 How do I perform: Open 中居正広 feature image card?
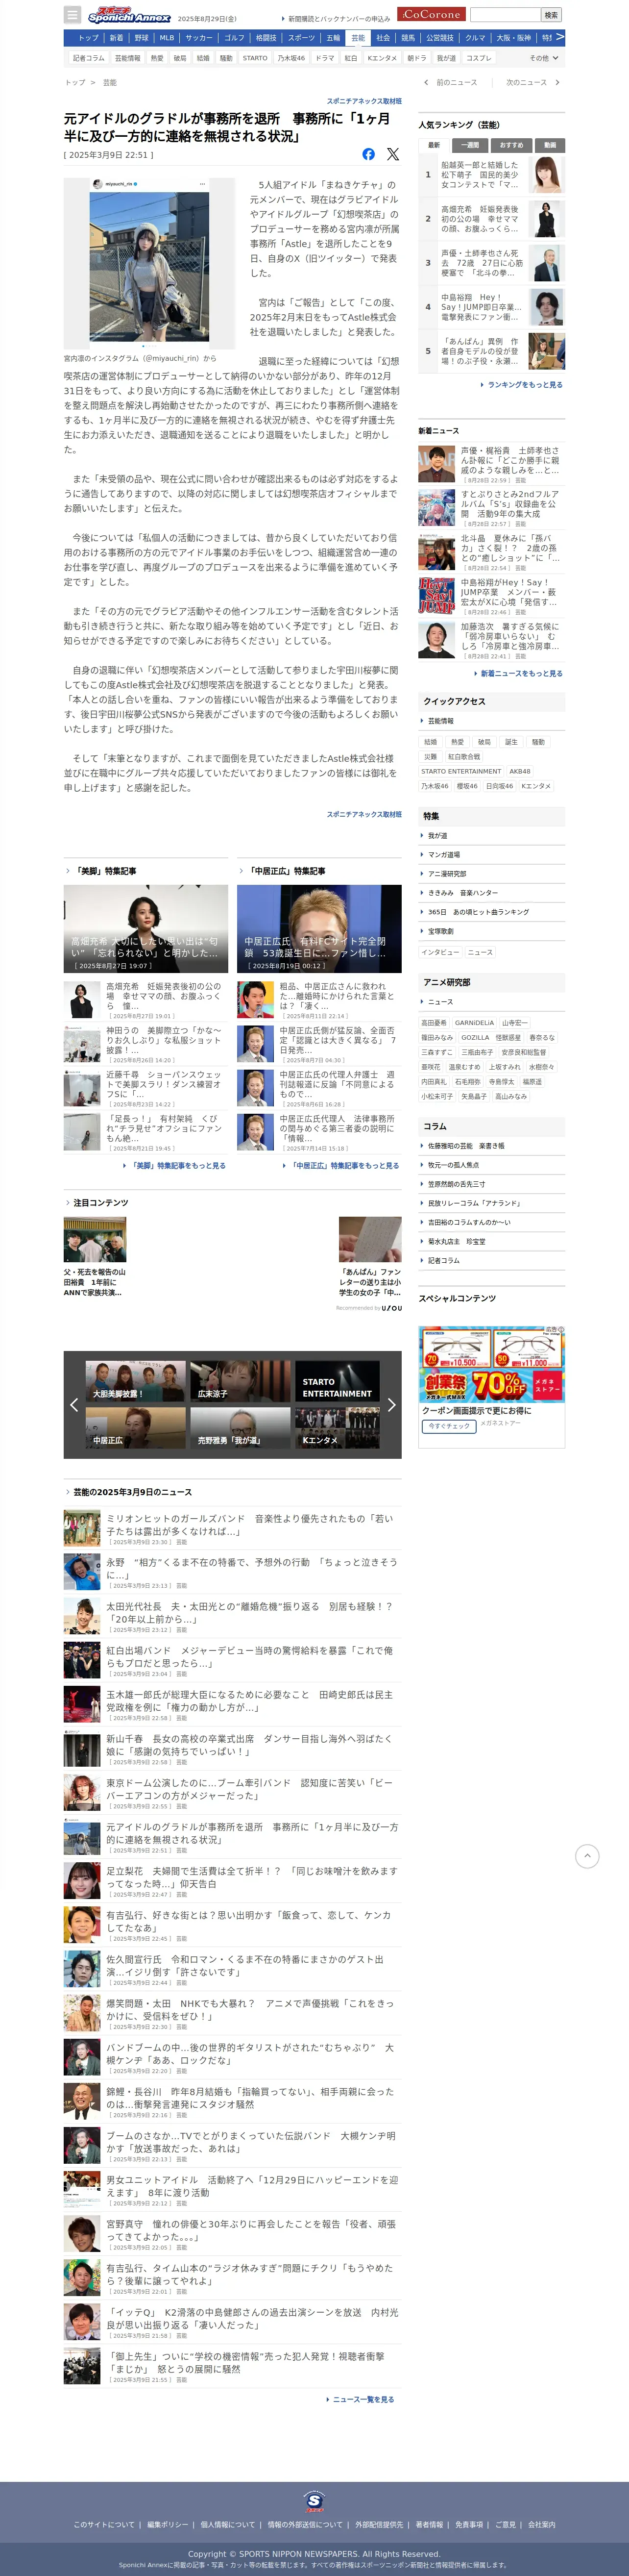[319, 929]
